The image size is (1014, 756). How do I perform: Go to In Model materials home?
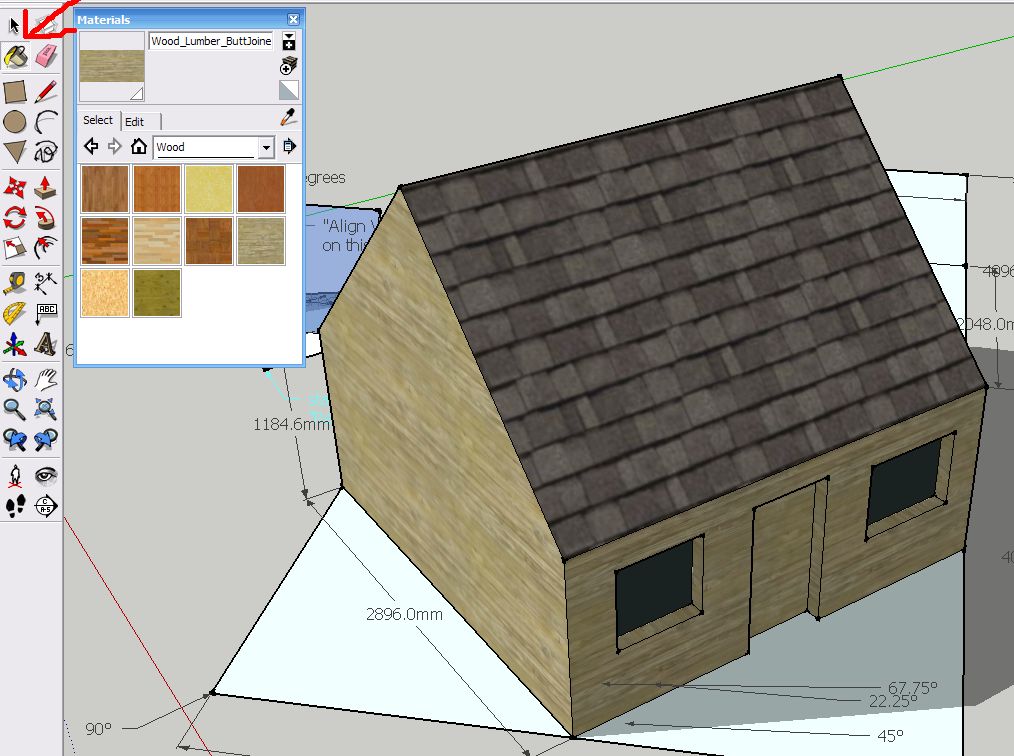(139, 147)
